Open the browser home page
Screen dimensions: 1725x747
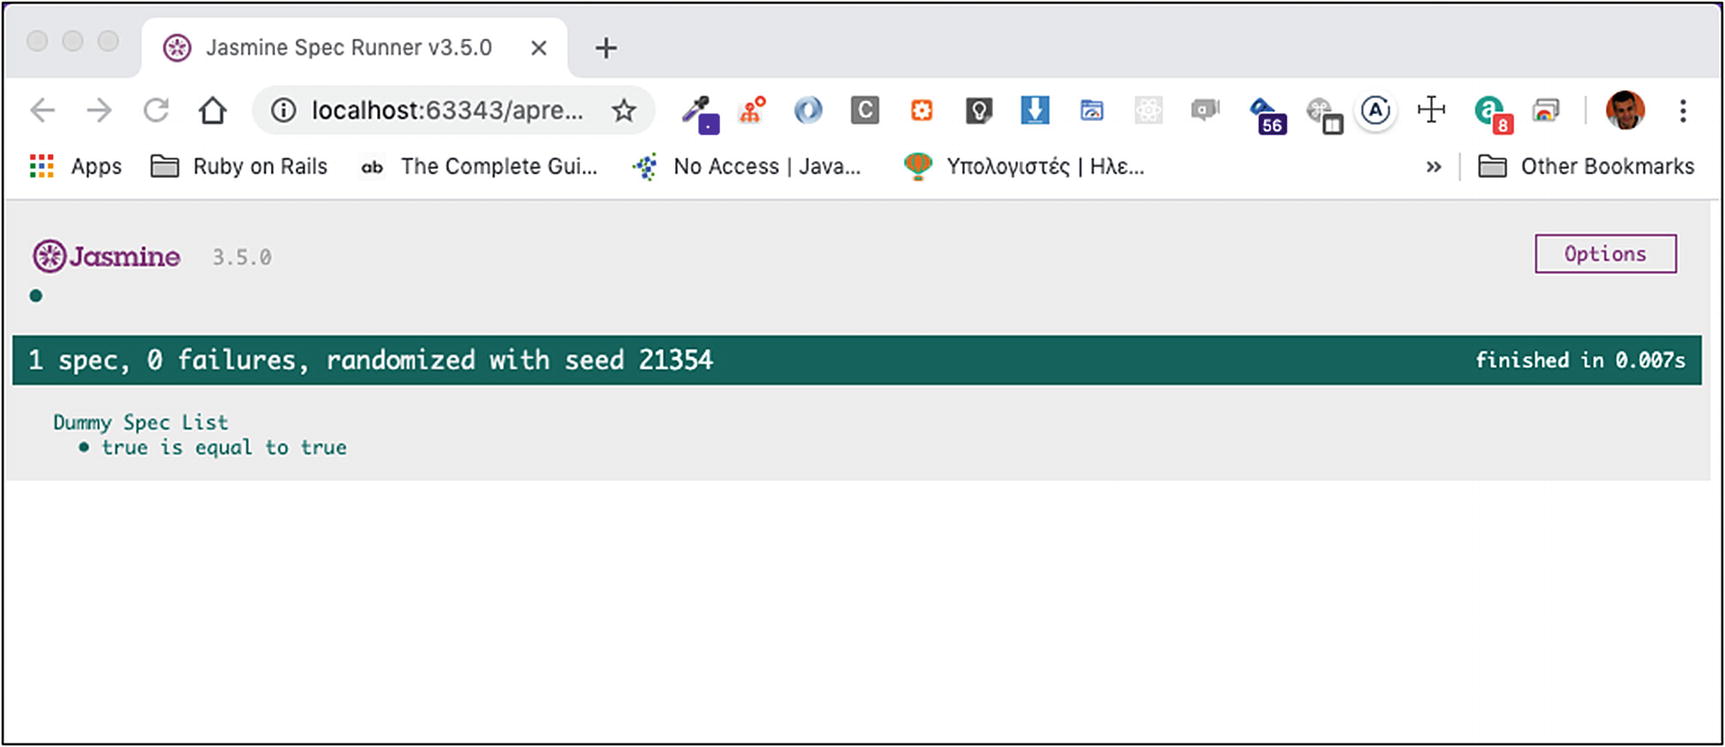point(212,110)
